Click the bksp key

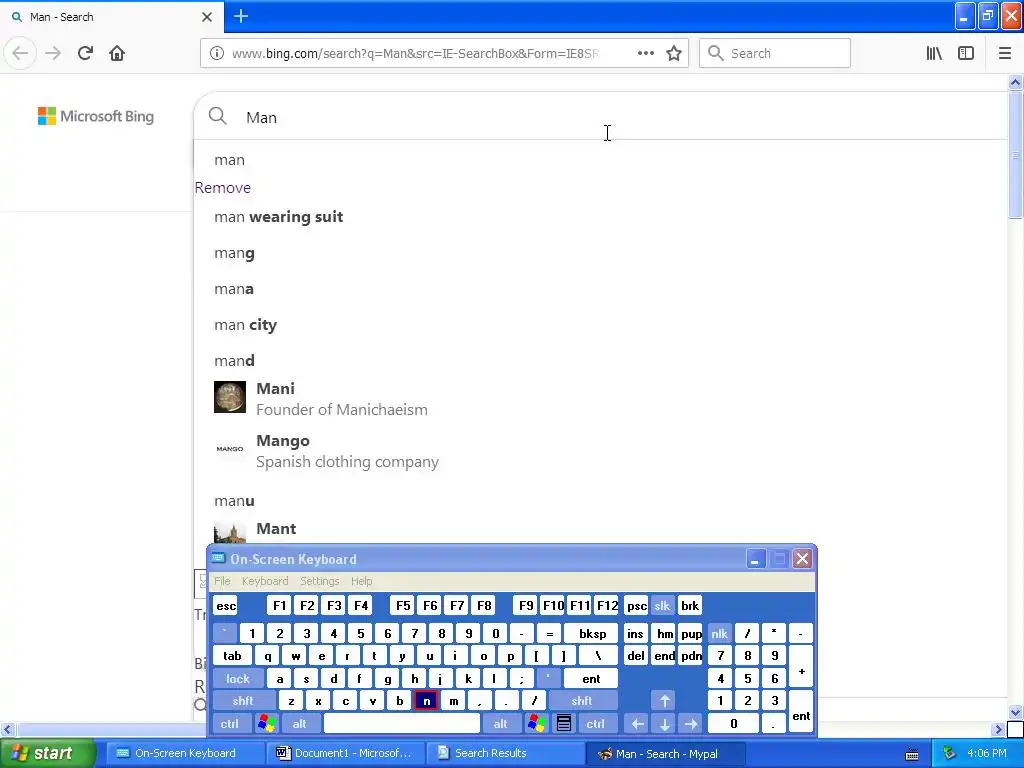pyautogui.click(x=592, y=633)
